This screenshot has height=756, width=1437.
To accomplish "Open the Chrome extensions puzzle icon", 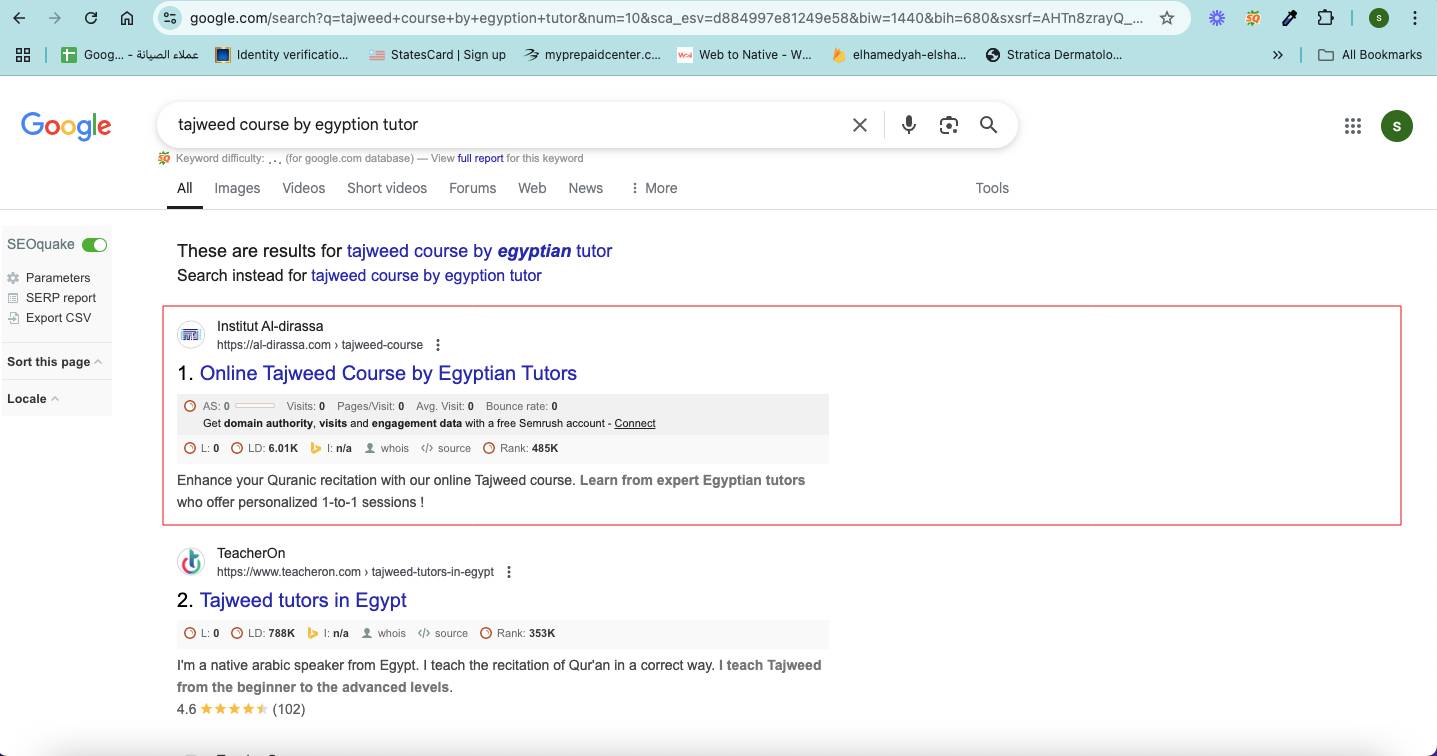I will [1325, 18].
